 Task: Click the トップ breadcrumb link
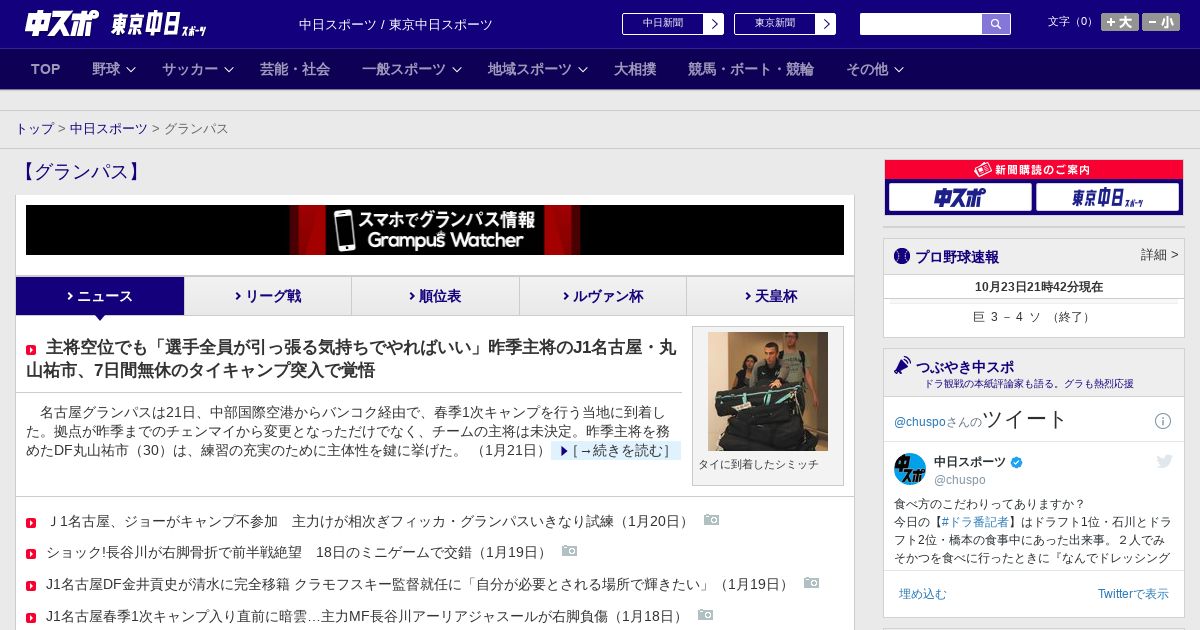click(x=34, y=129)
